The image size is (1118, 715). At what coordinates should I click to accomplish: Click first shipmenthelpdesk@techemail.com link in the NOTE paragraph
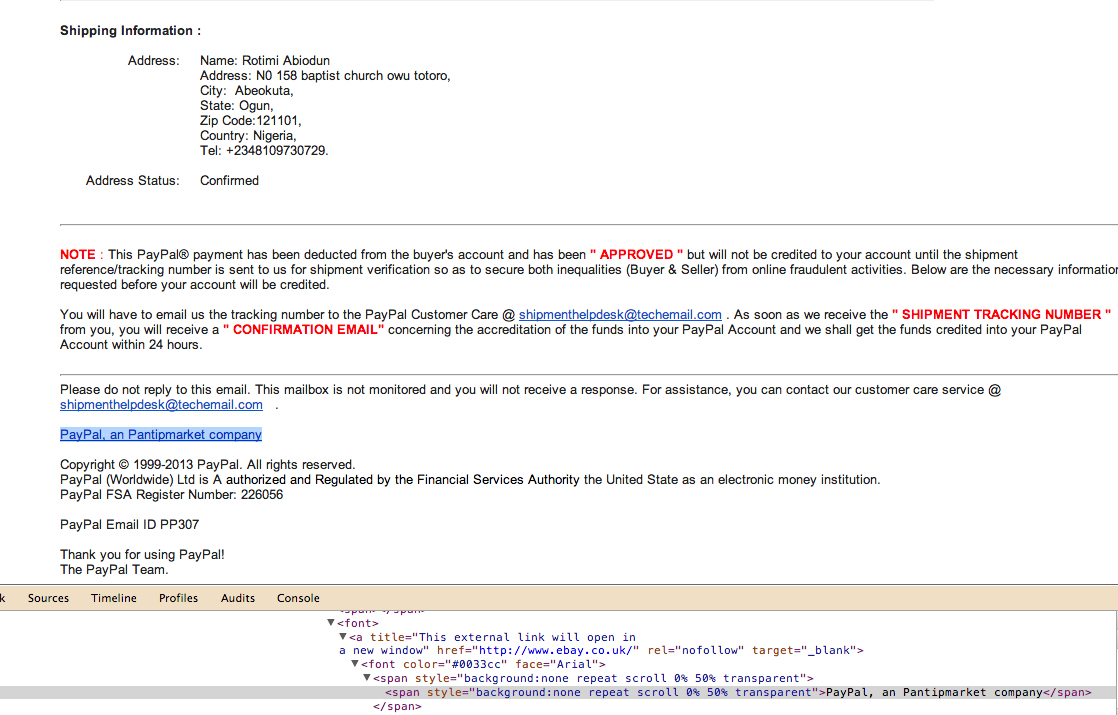click(620, 314)
